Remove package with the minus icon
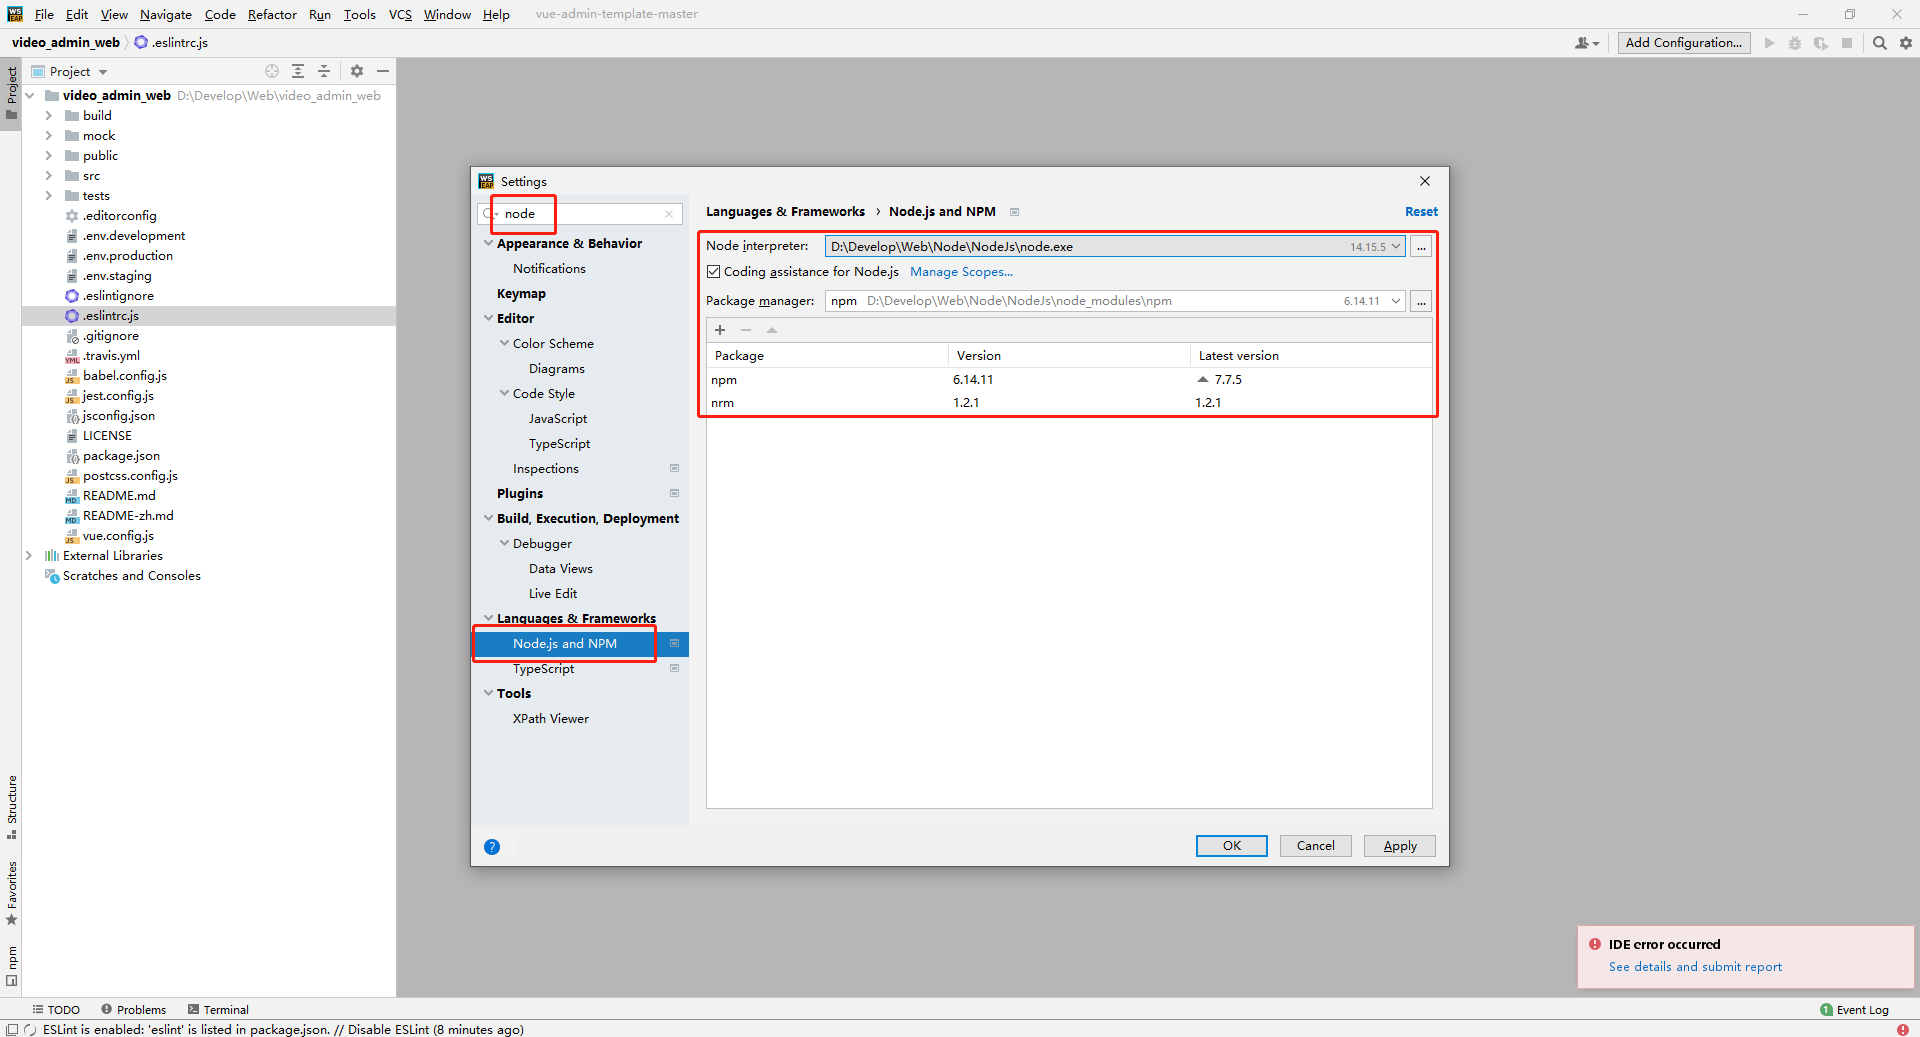 [x=746, y=330]
